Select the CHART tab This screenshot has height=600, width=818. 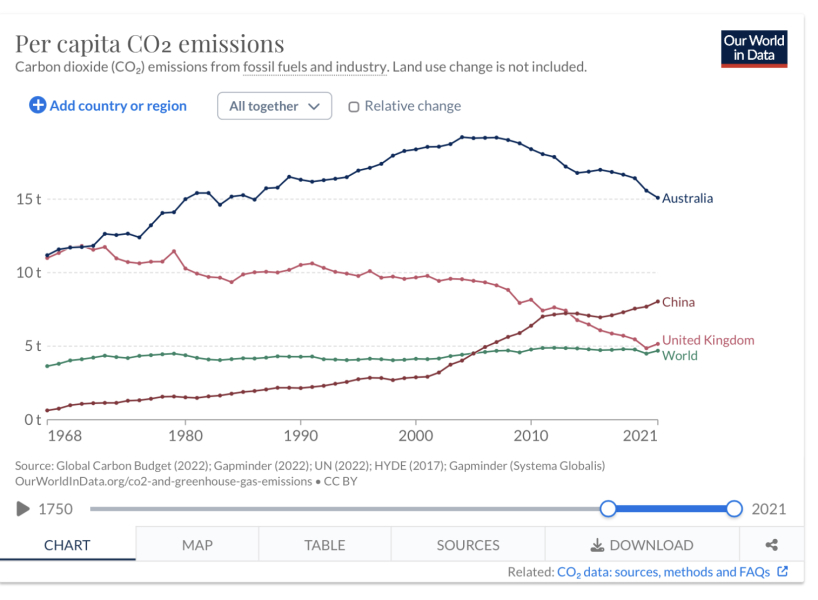[x=67, y=545]
